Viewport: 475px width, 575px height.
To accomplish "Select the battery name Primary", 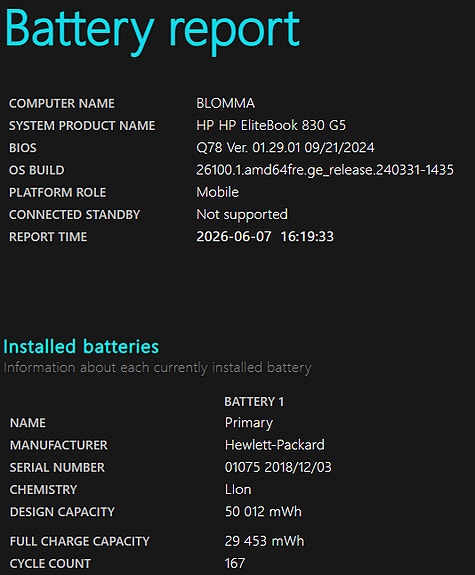I will click(x=249, y=423).
